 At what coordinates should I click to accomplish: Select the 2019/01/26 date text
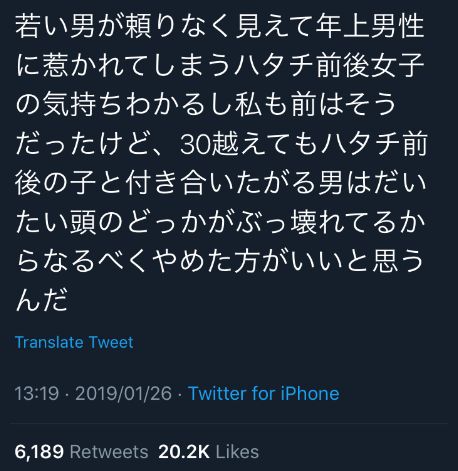pos(124,393)
